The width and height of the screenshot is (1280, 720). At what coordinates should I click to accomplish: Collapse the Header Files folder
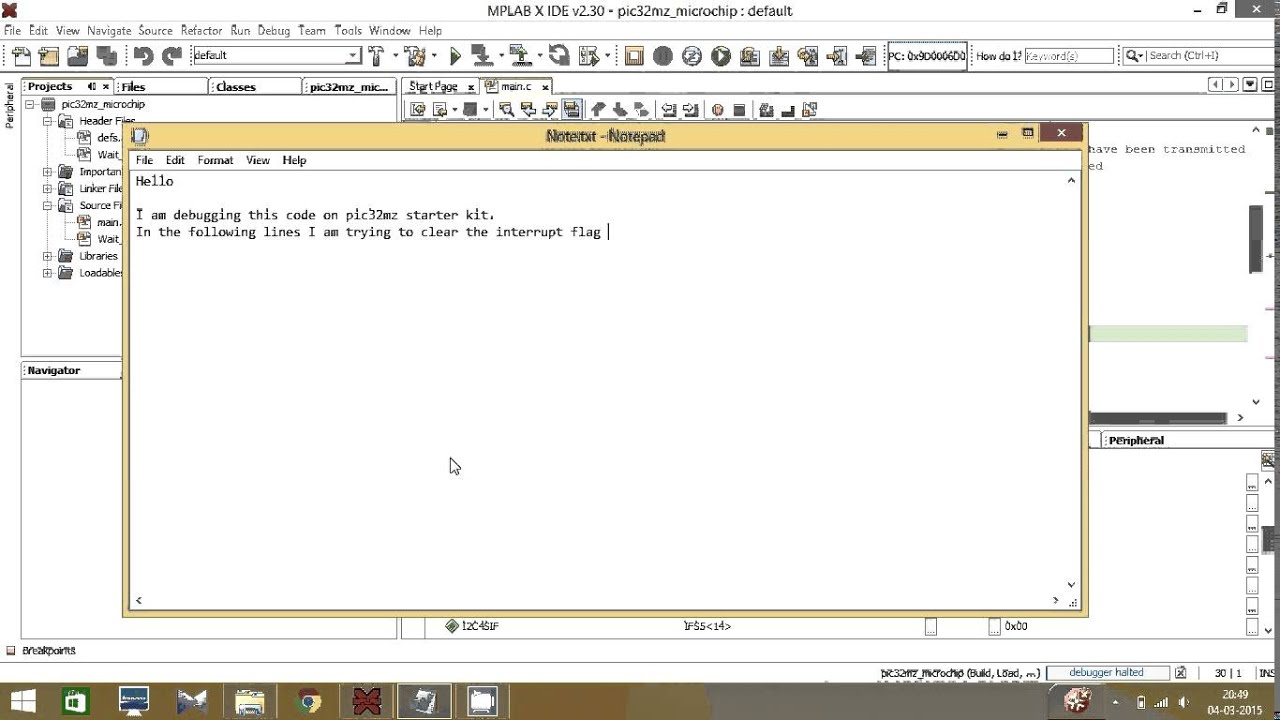47,121
